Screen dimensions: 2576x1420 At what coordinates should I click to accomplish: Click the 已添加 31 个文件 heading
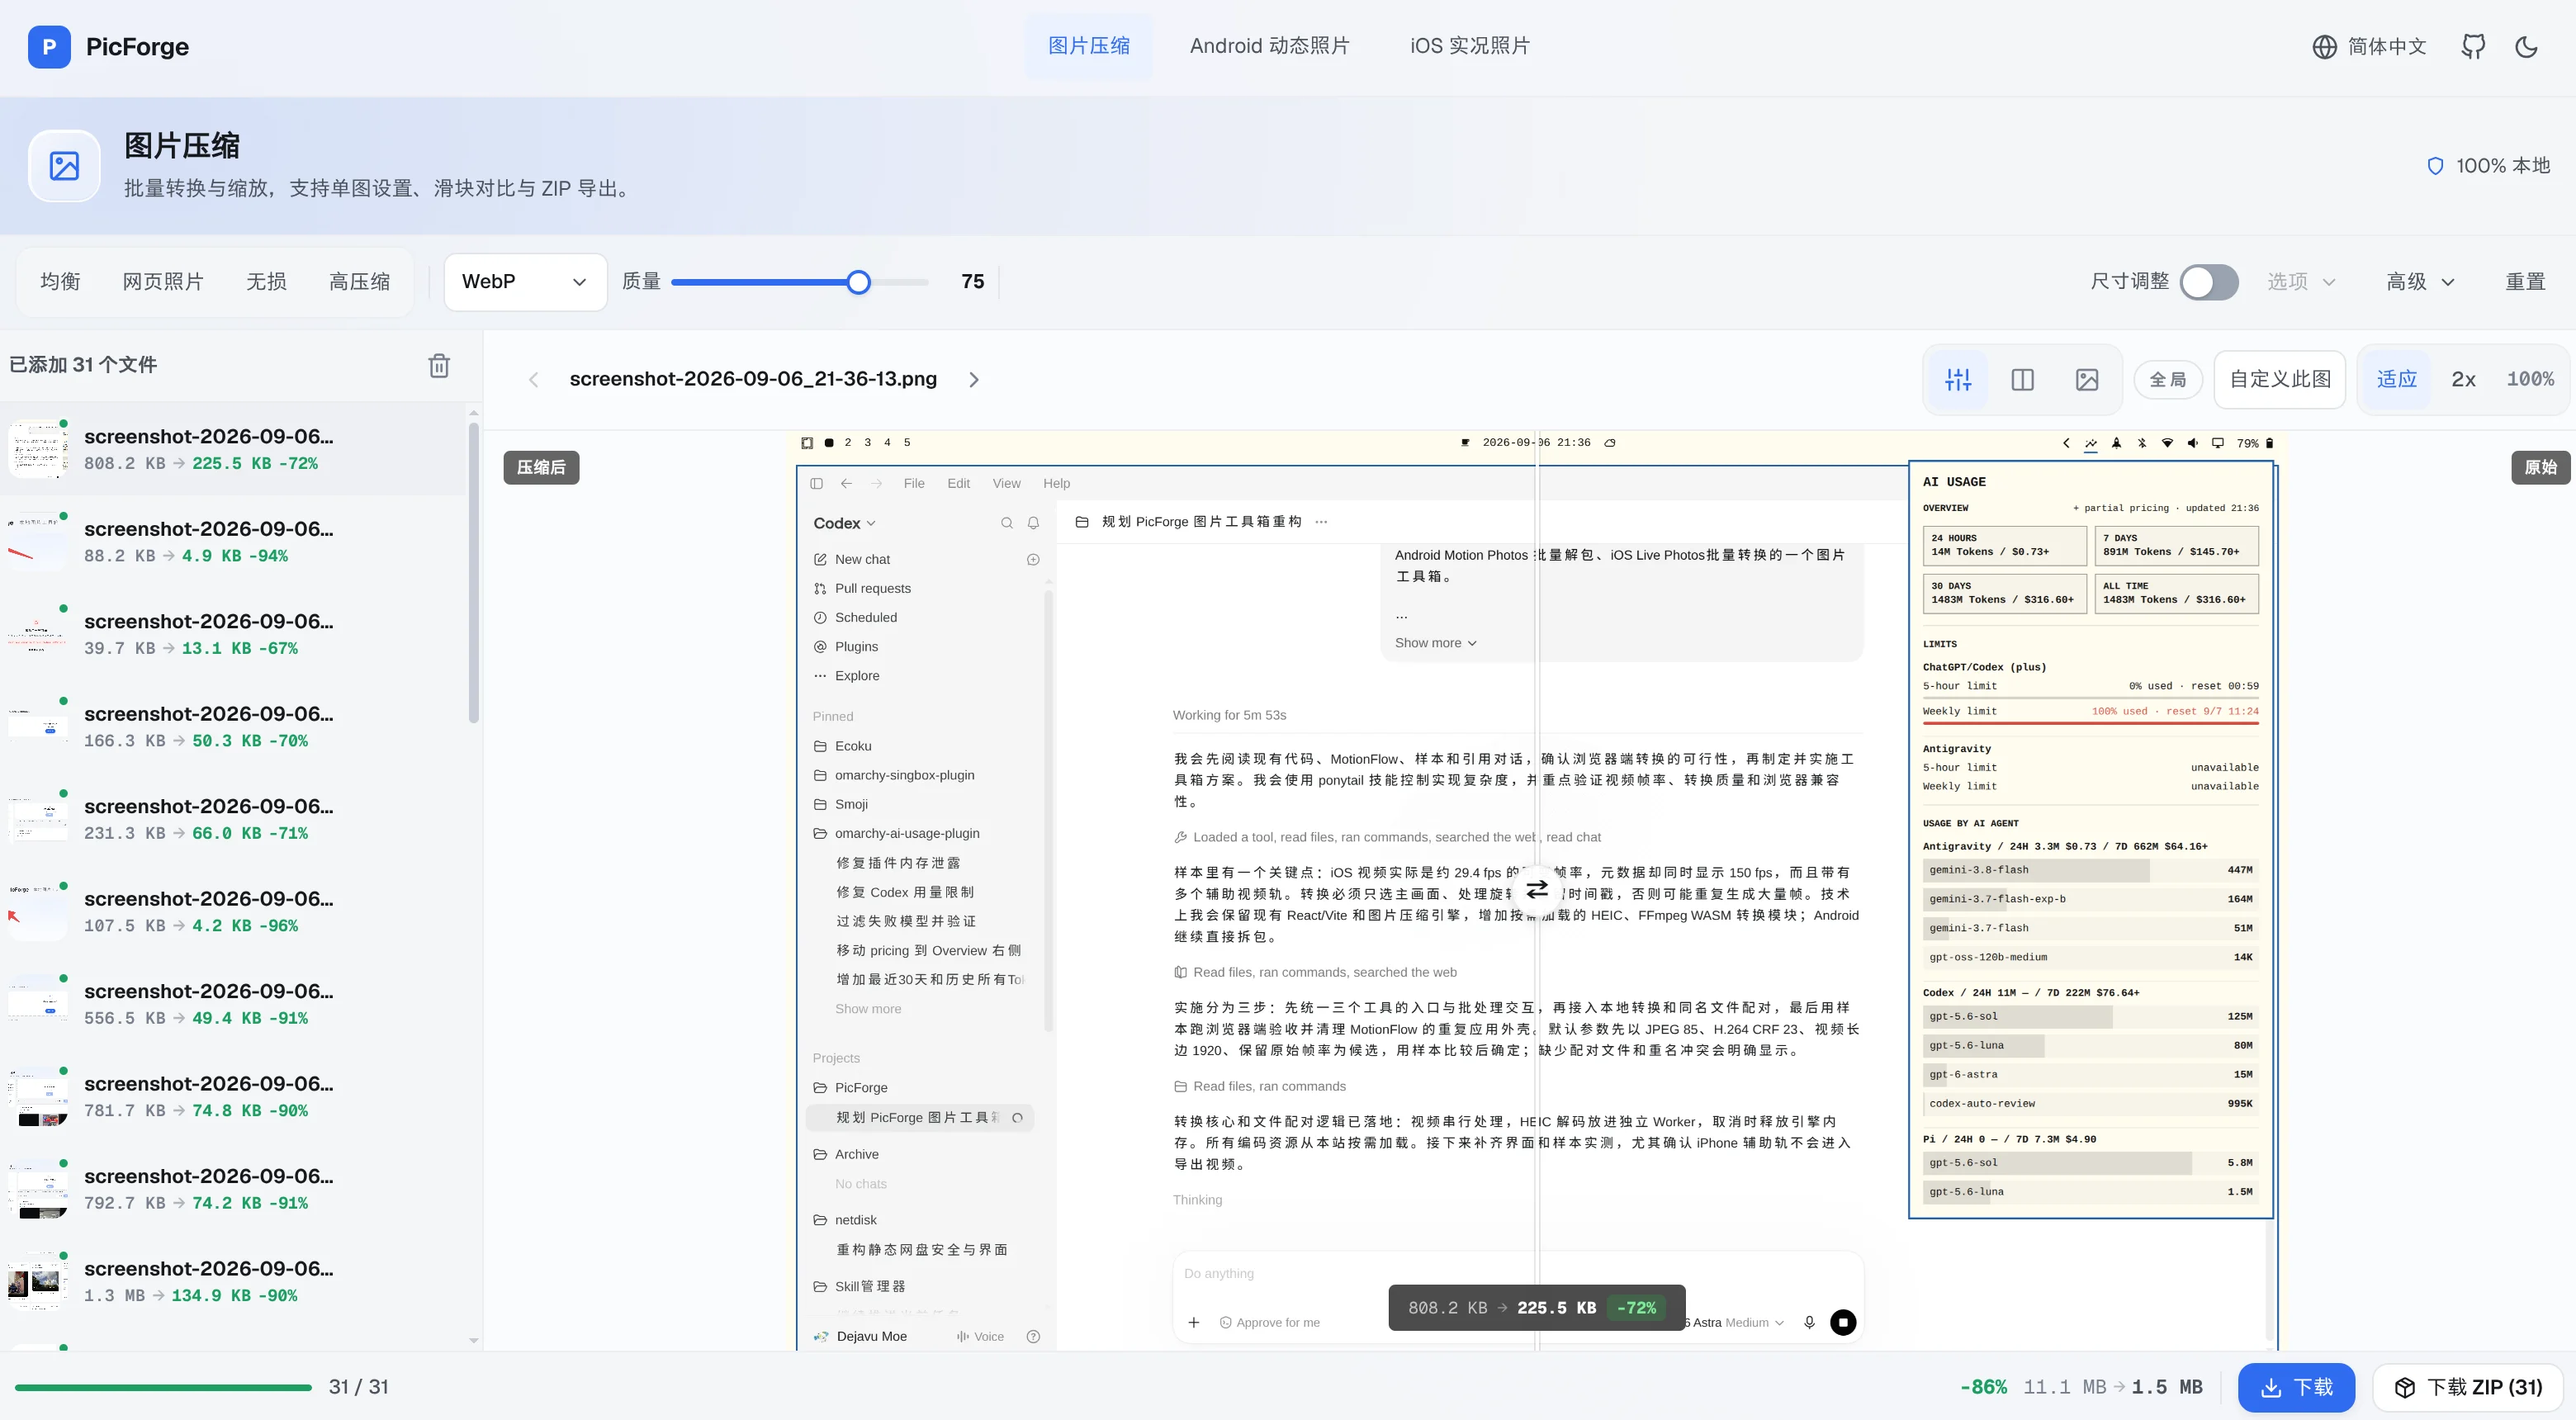pos(83,365)
